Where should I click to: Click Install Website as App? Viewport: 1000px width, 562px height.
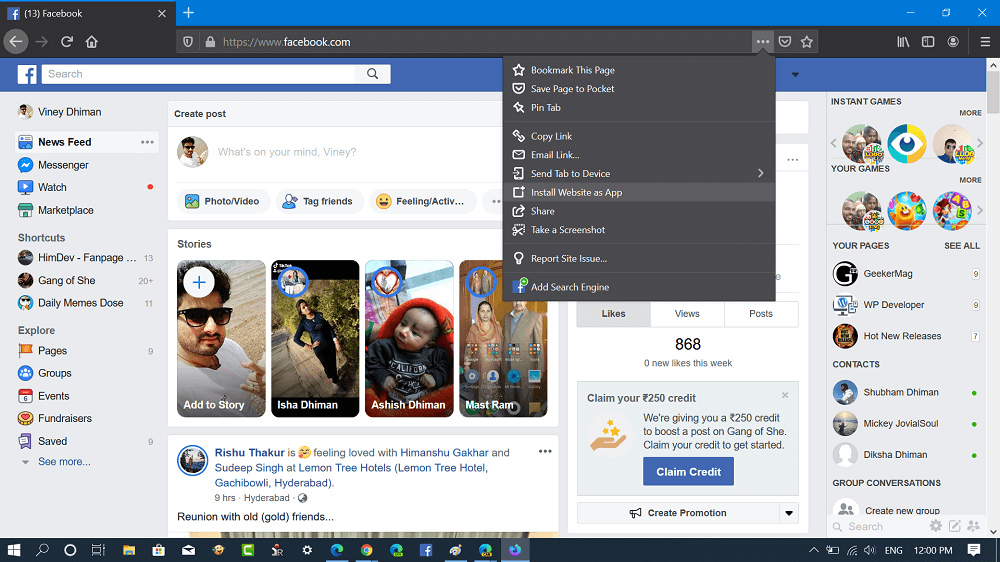point(639,192)
